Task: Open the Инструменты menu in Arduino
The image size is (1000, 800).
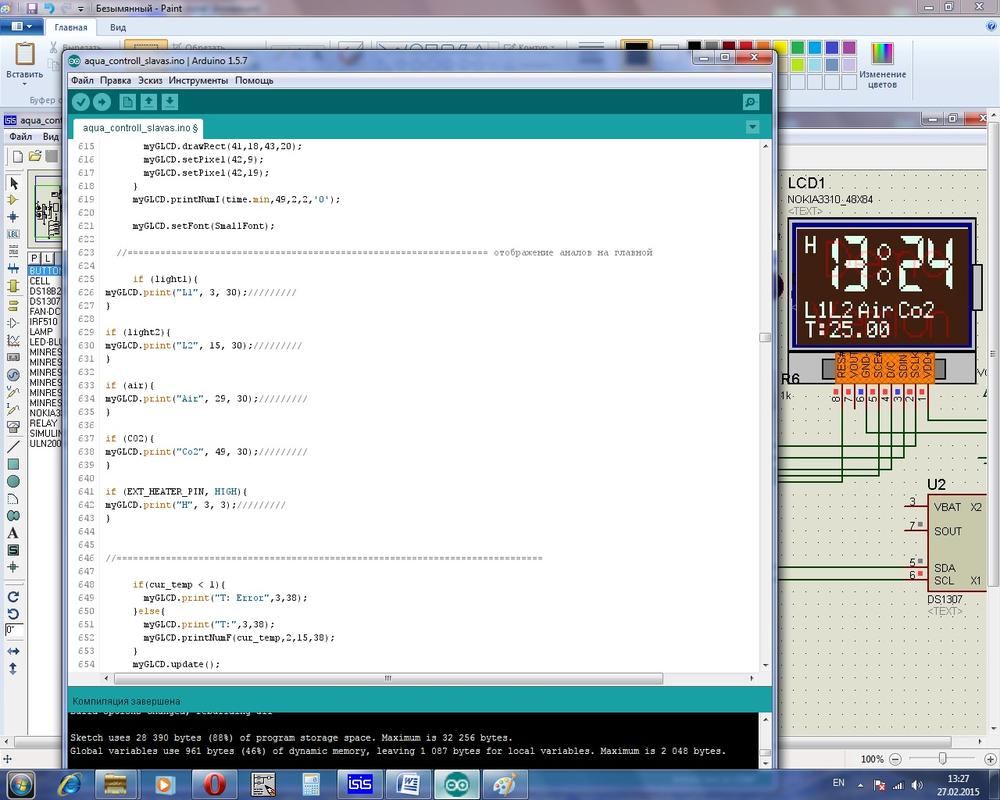Action: (x=198, y=80)
